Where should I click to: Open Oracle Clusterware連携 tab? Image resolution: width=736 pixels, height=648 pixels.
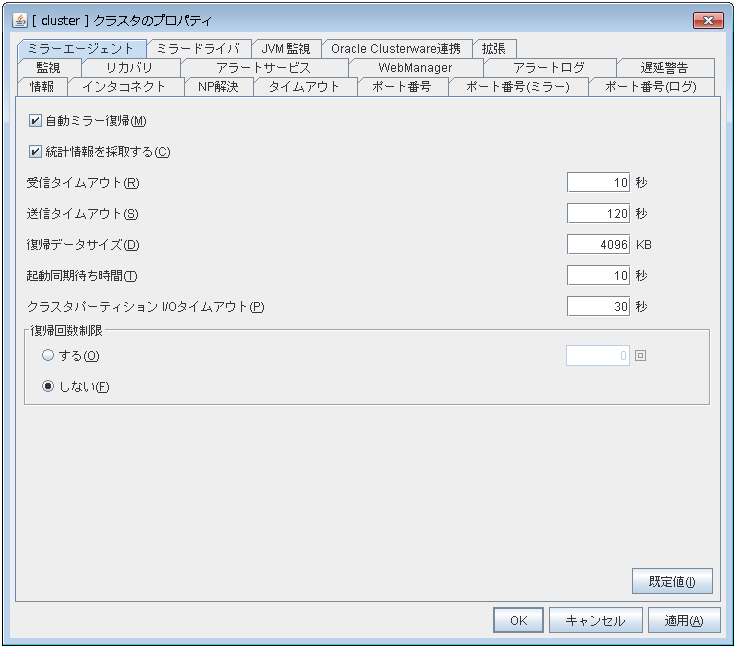pos(396,48)
